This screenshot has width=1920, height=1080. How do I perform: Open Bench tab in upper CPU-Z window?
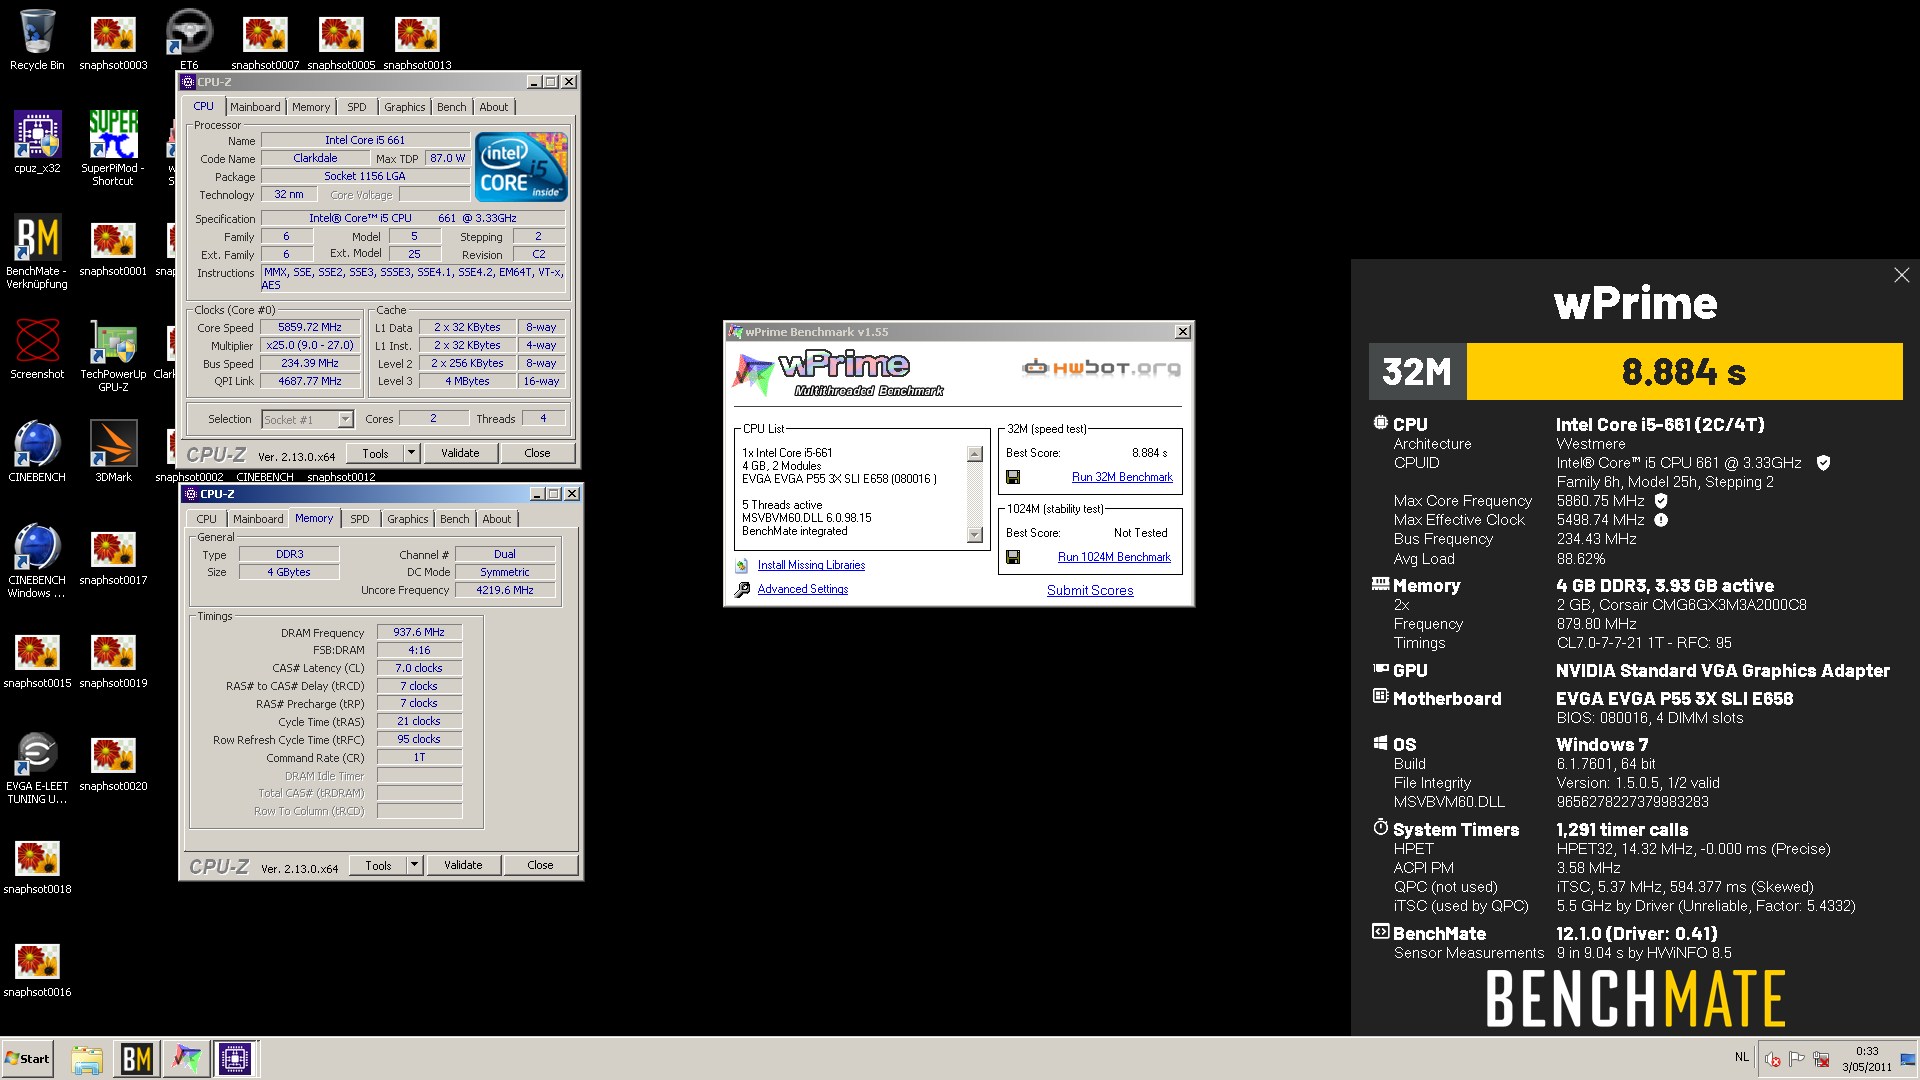451,107
